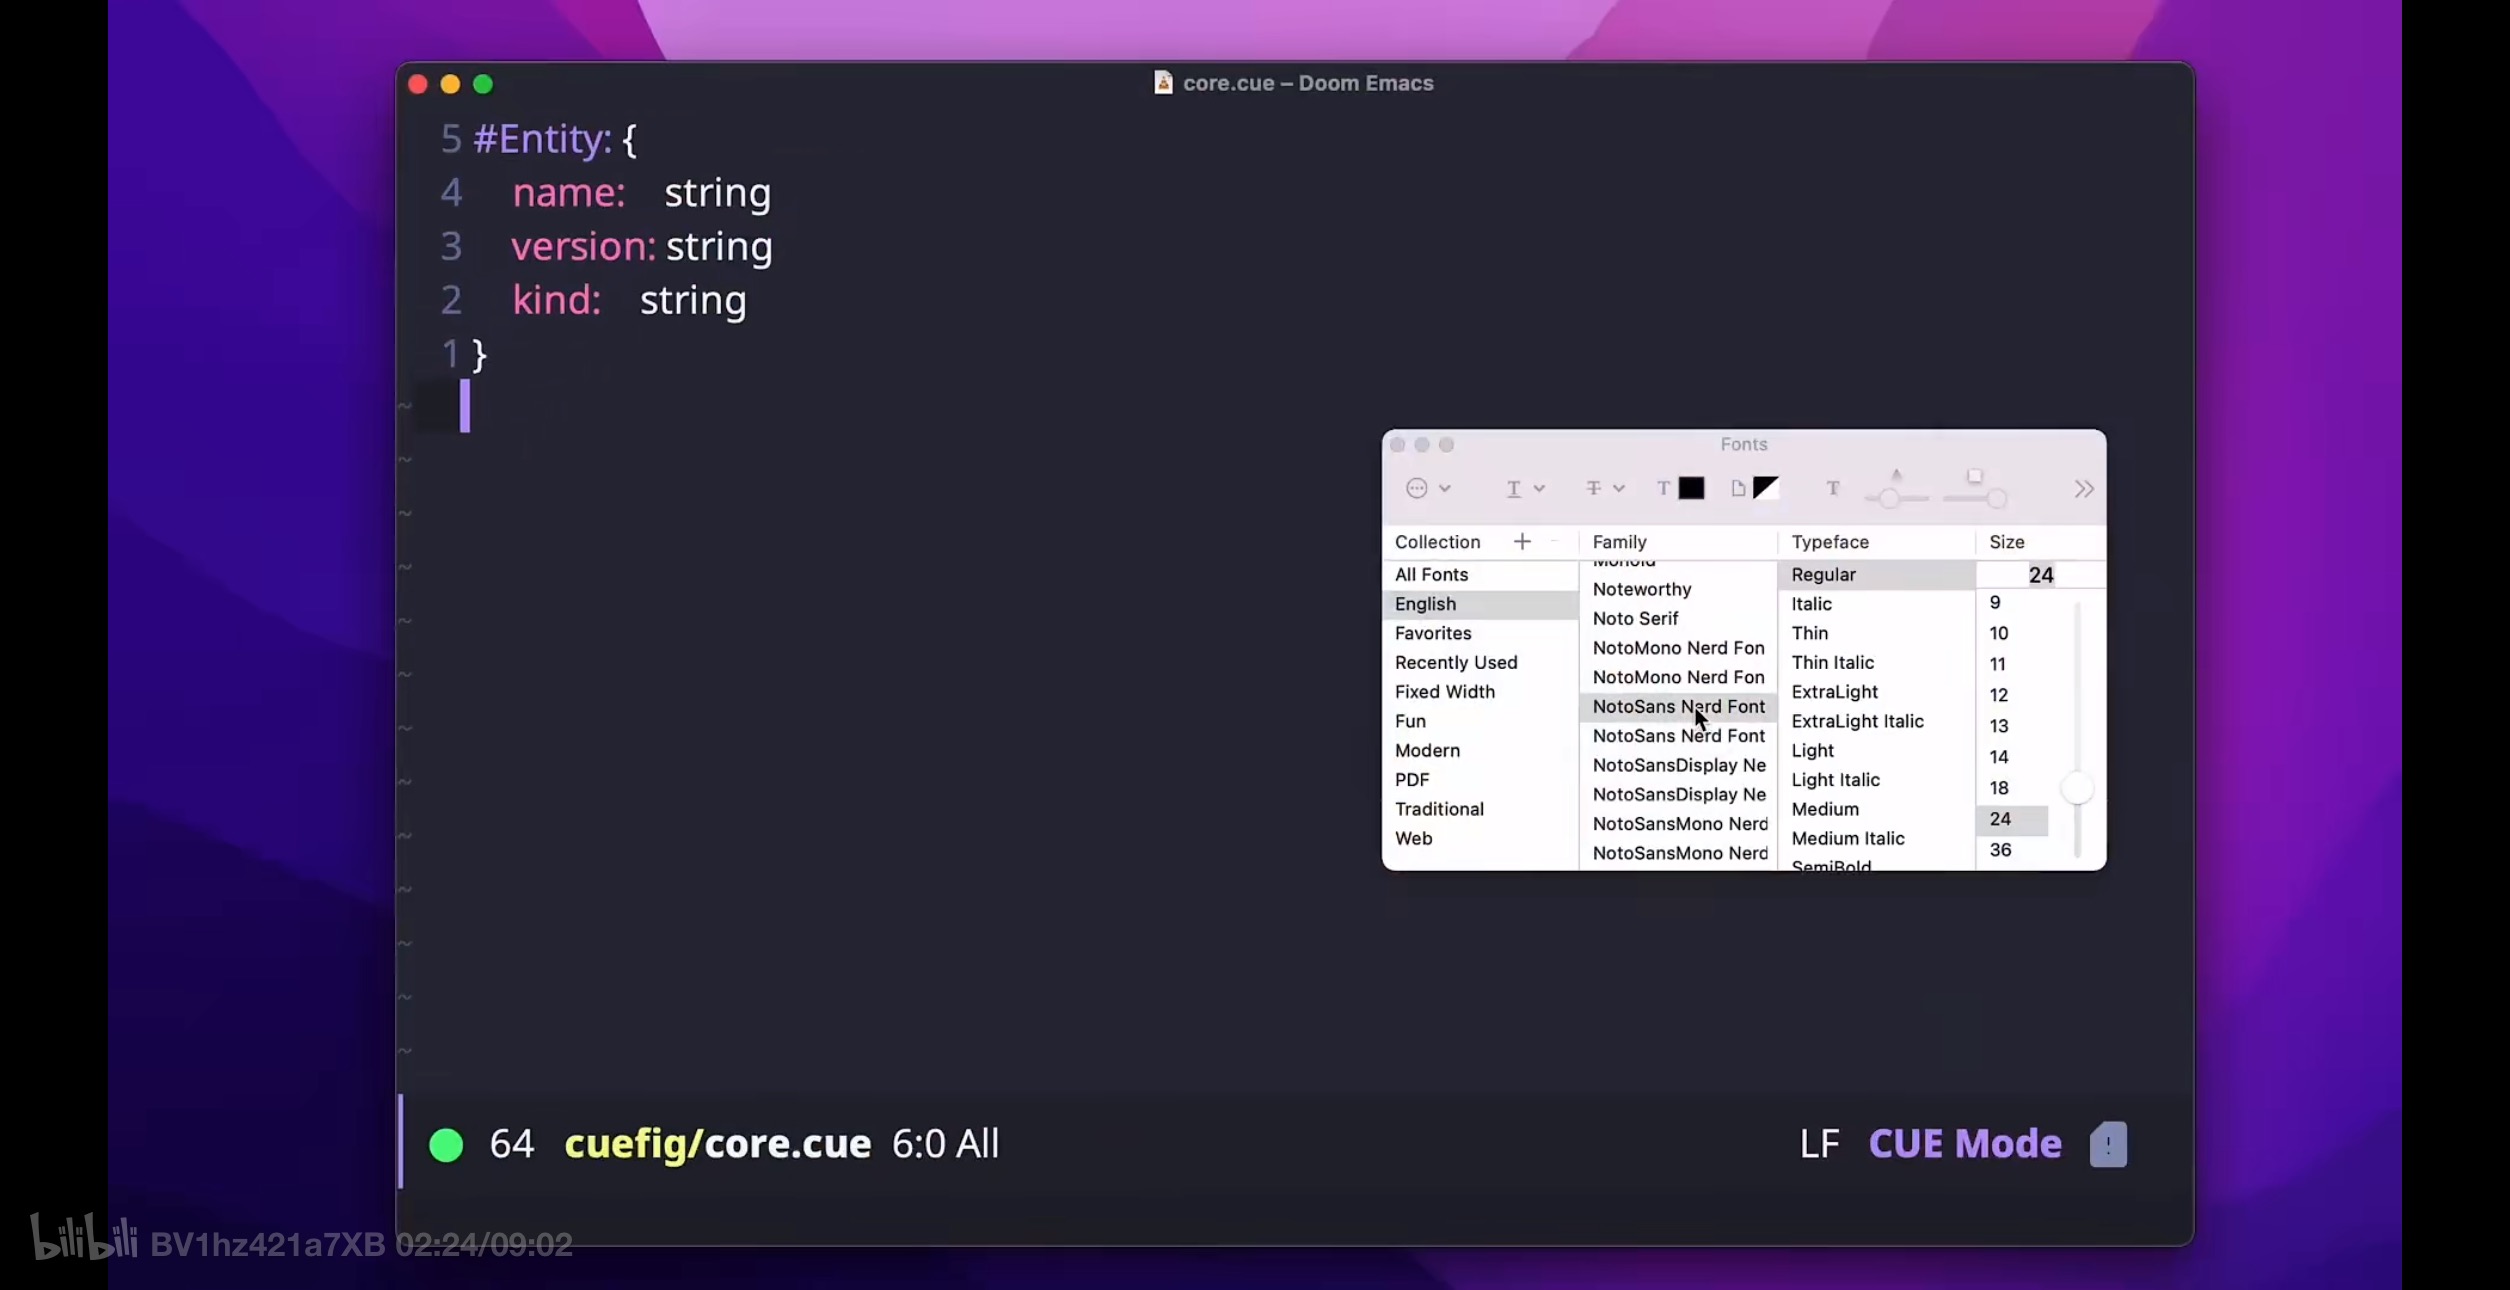This screenshot has height=1290, width=2510.
Task: Select the Modern collection
Action: [x=1480, y=750]
